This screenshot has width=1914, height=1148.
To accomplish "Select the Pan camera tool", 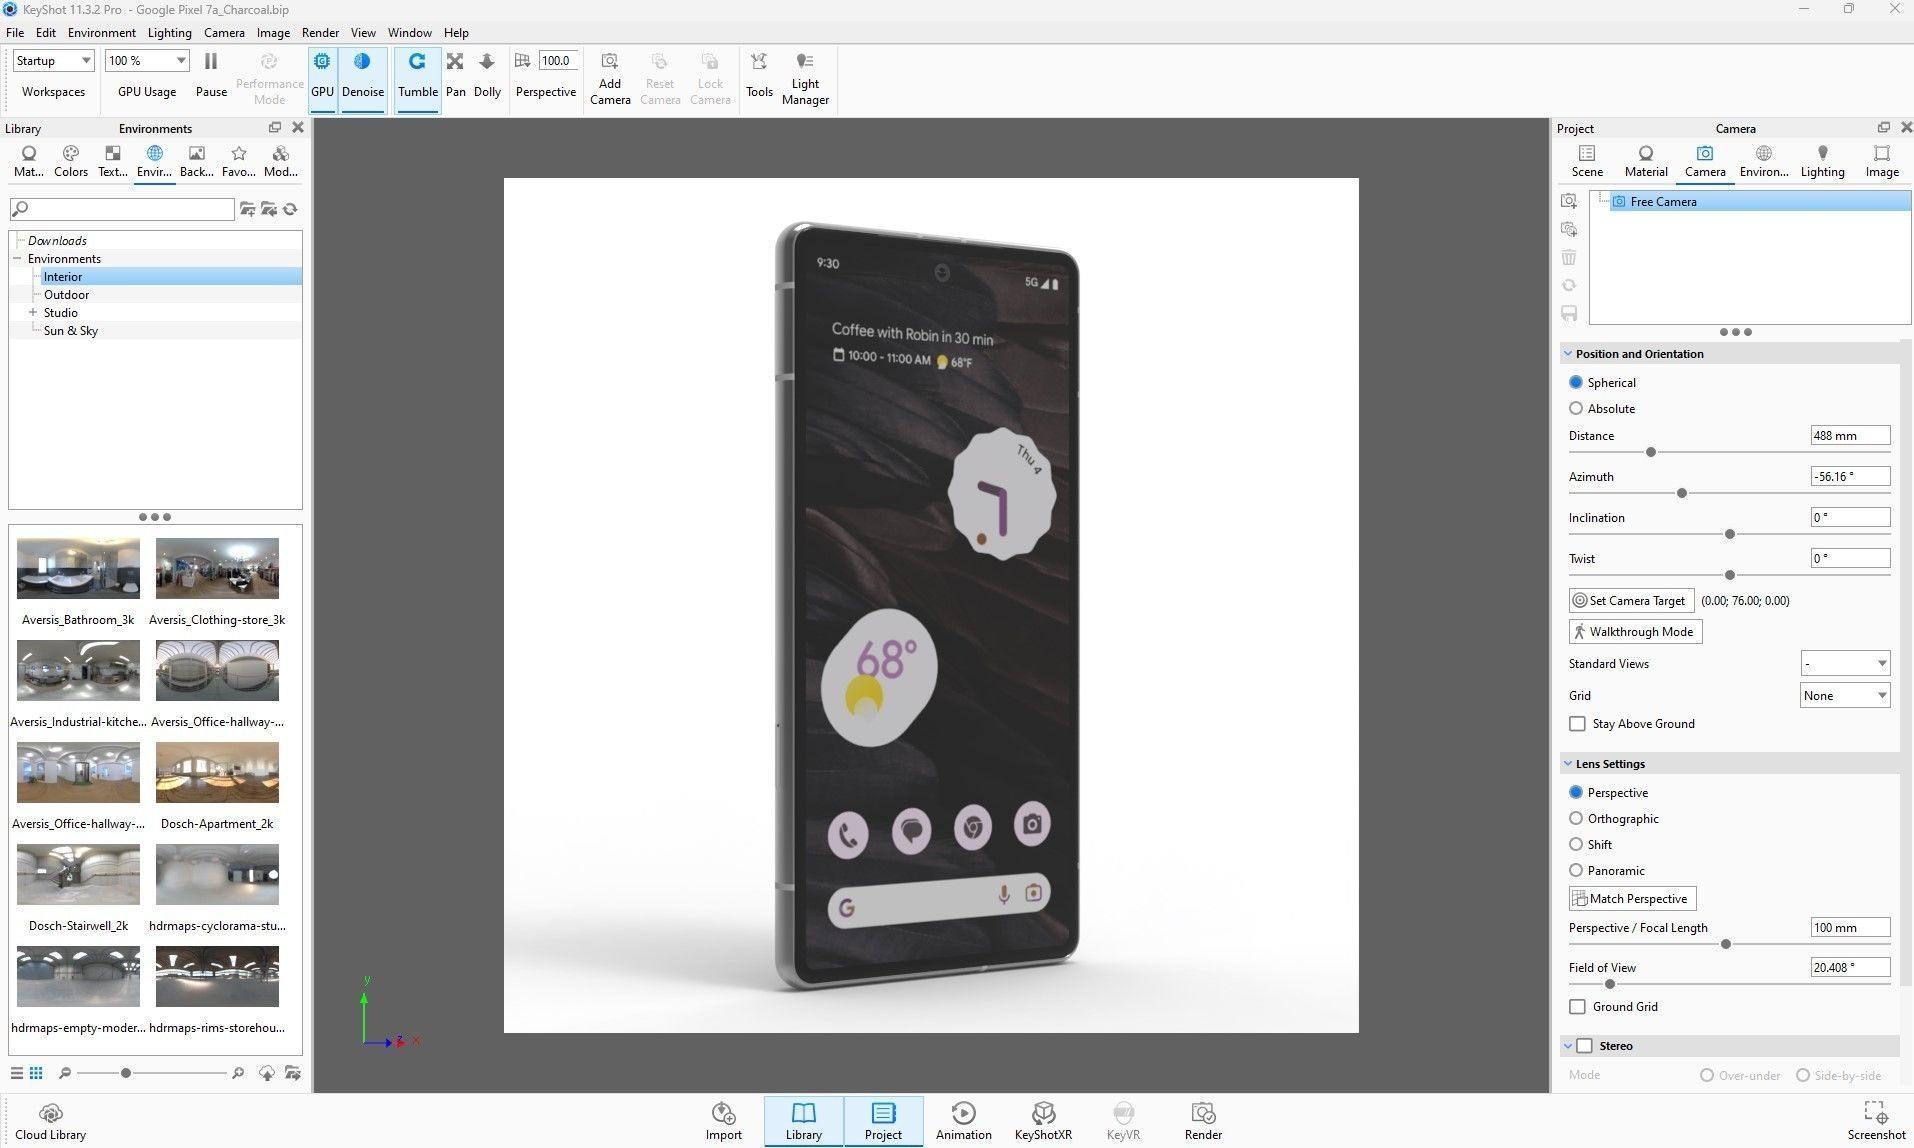I will click(455, 76).
